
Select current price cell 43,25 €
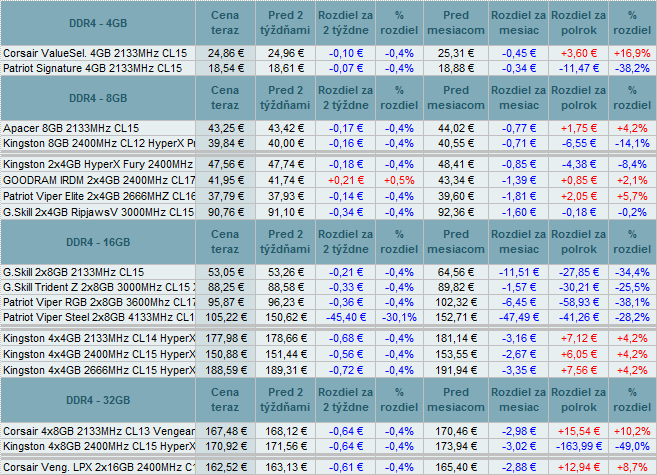[225, 128]
